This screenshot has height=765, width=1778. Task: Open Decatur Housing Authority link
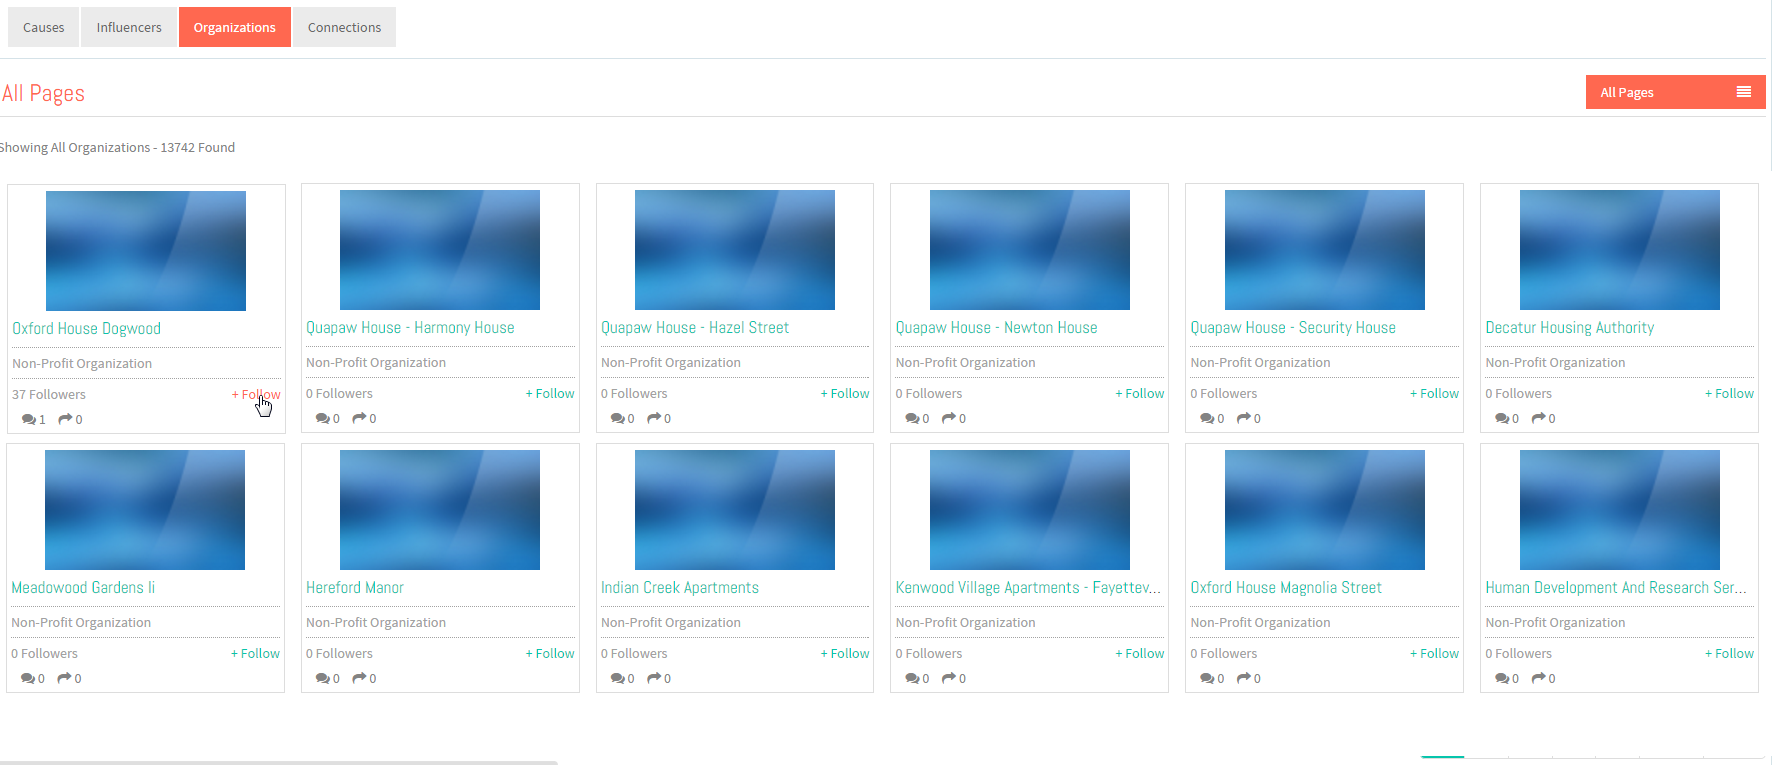[x=1570, y=327]
